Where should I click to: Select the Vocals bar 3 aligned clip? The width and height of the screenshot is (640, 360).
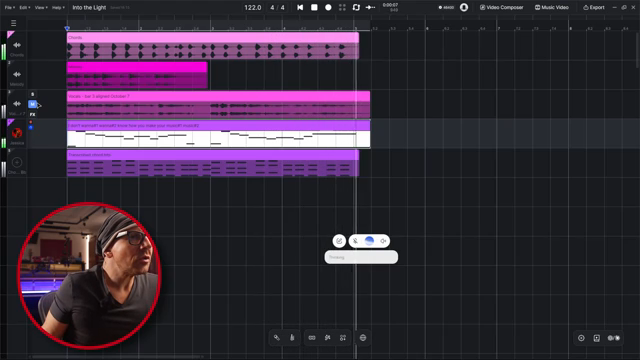point(218,104)
